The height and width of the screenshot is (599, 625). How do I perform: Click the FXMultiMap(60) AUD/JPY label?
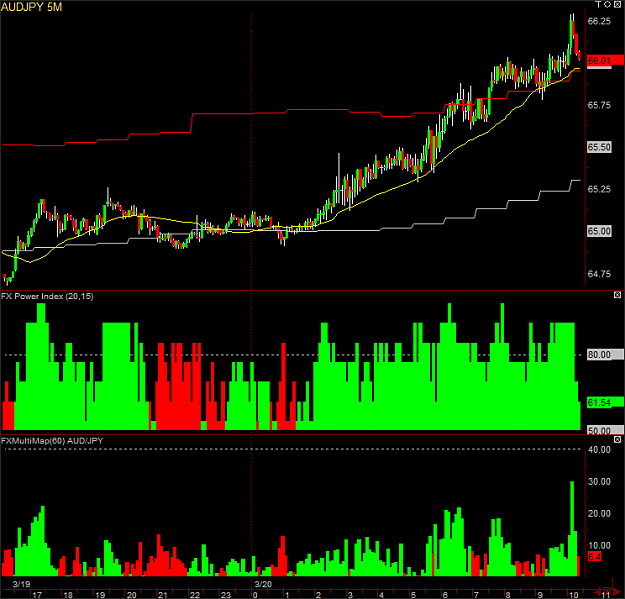click(52, 441)
